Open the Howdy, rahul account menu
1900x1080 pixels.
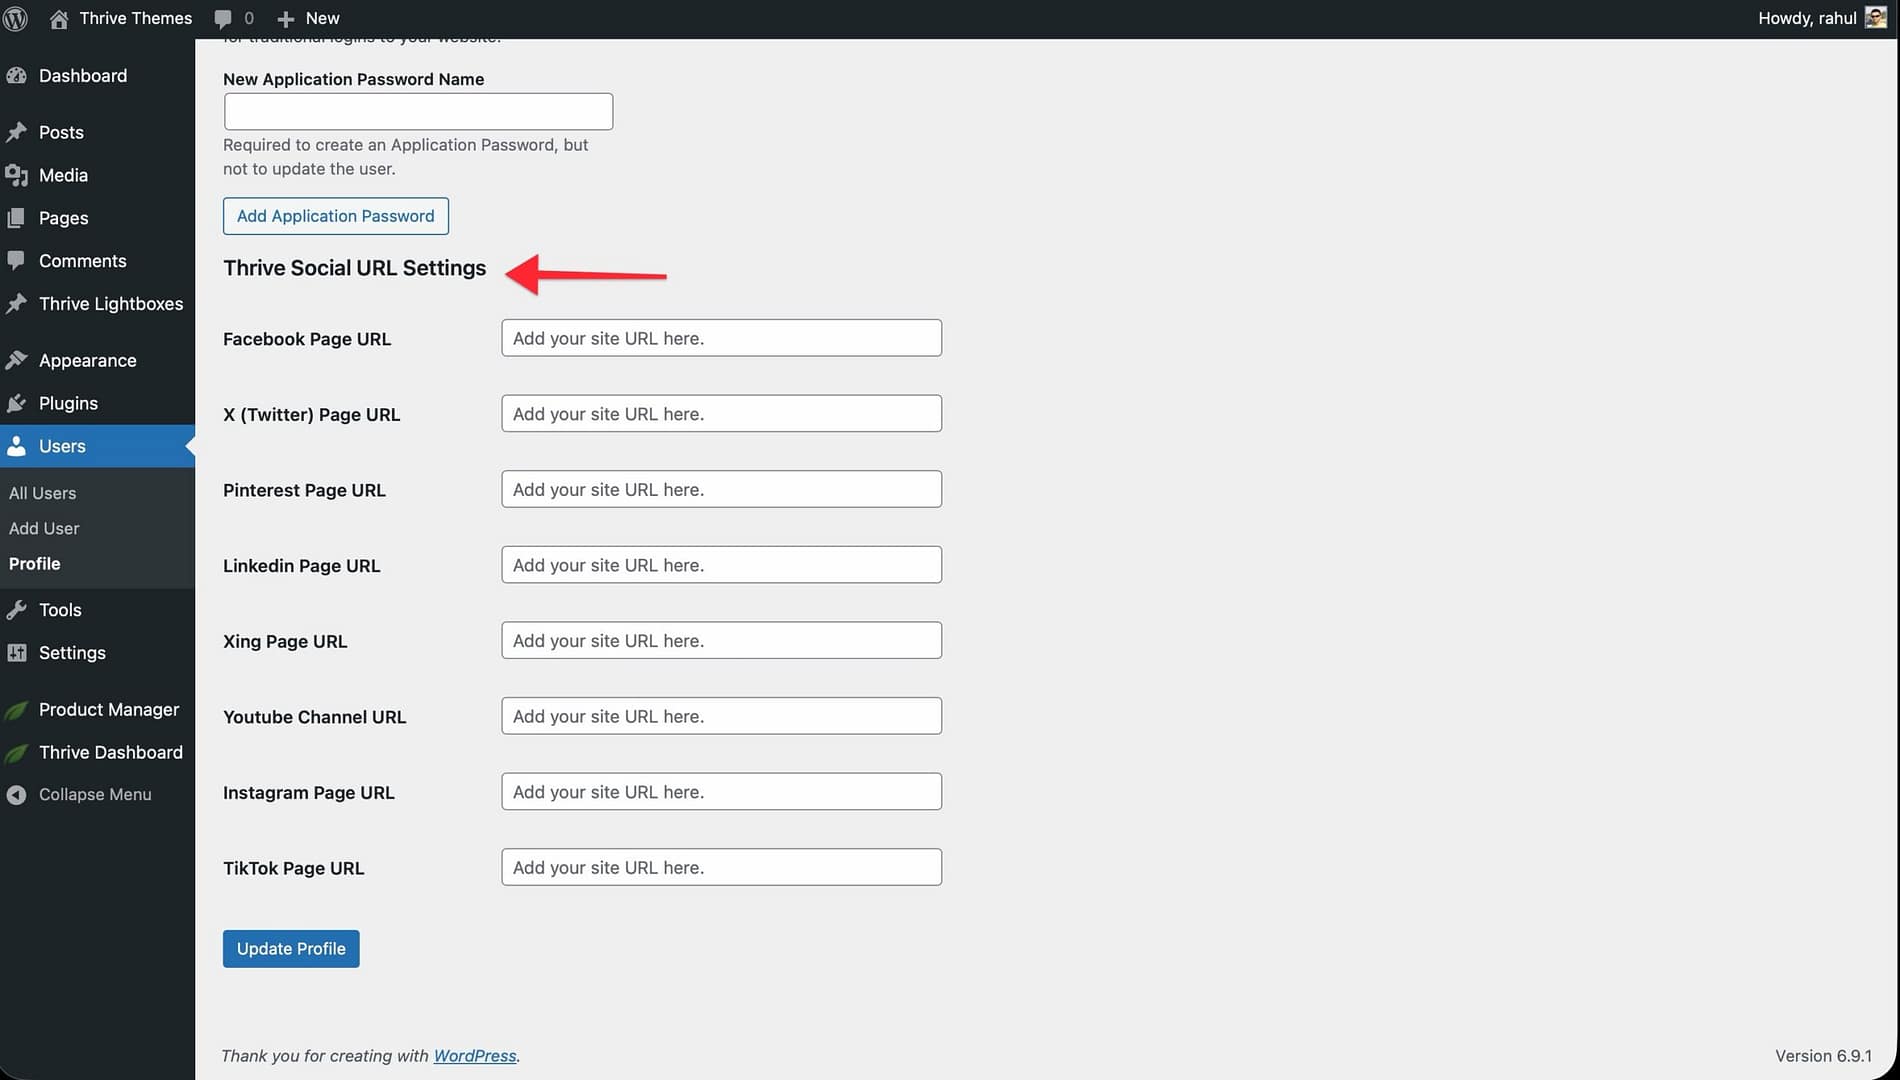coord(1806,18)
